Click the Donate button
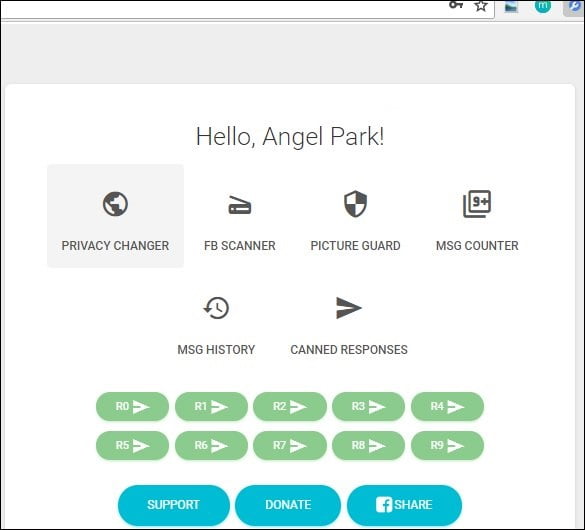 pyautogui.click(x=288, y=505)
